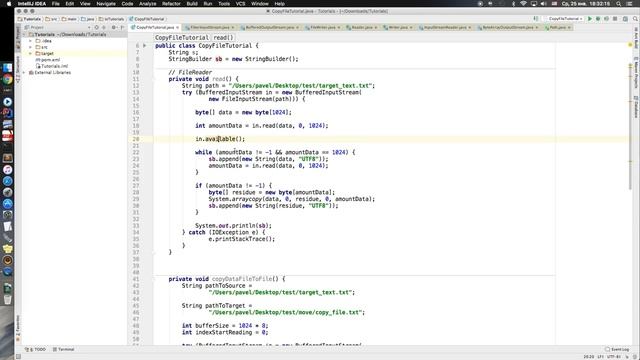Close the Path.java editor tab
The height and width of the screenshot is (360, 640).
[x=569, y=27]
